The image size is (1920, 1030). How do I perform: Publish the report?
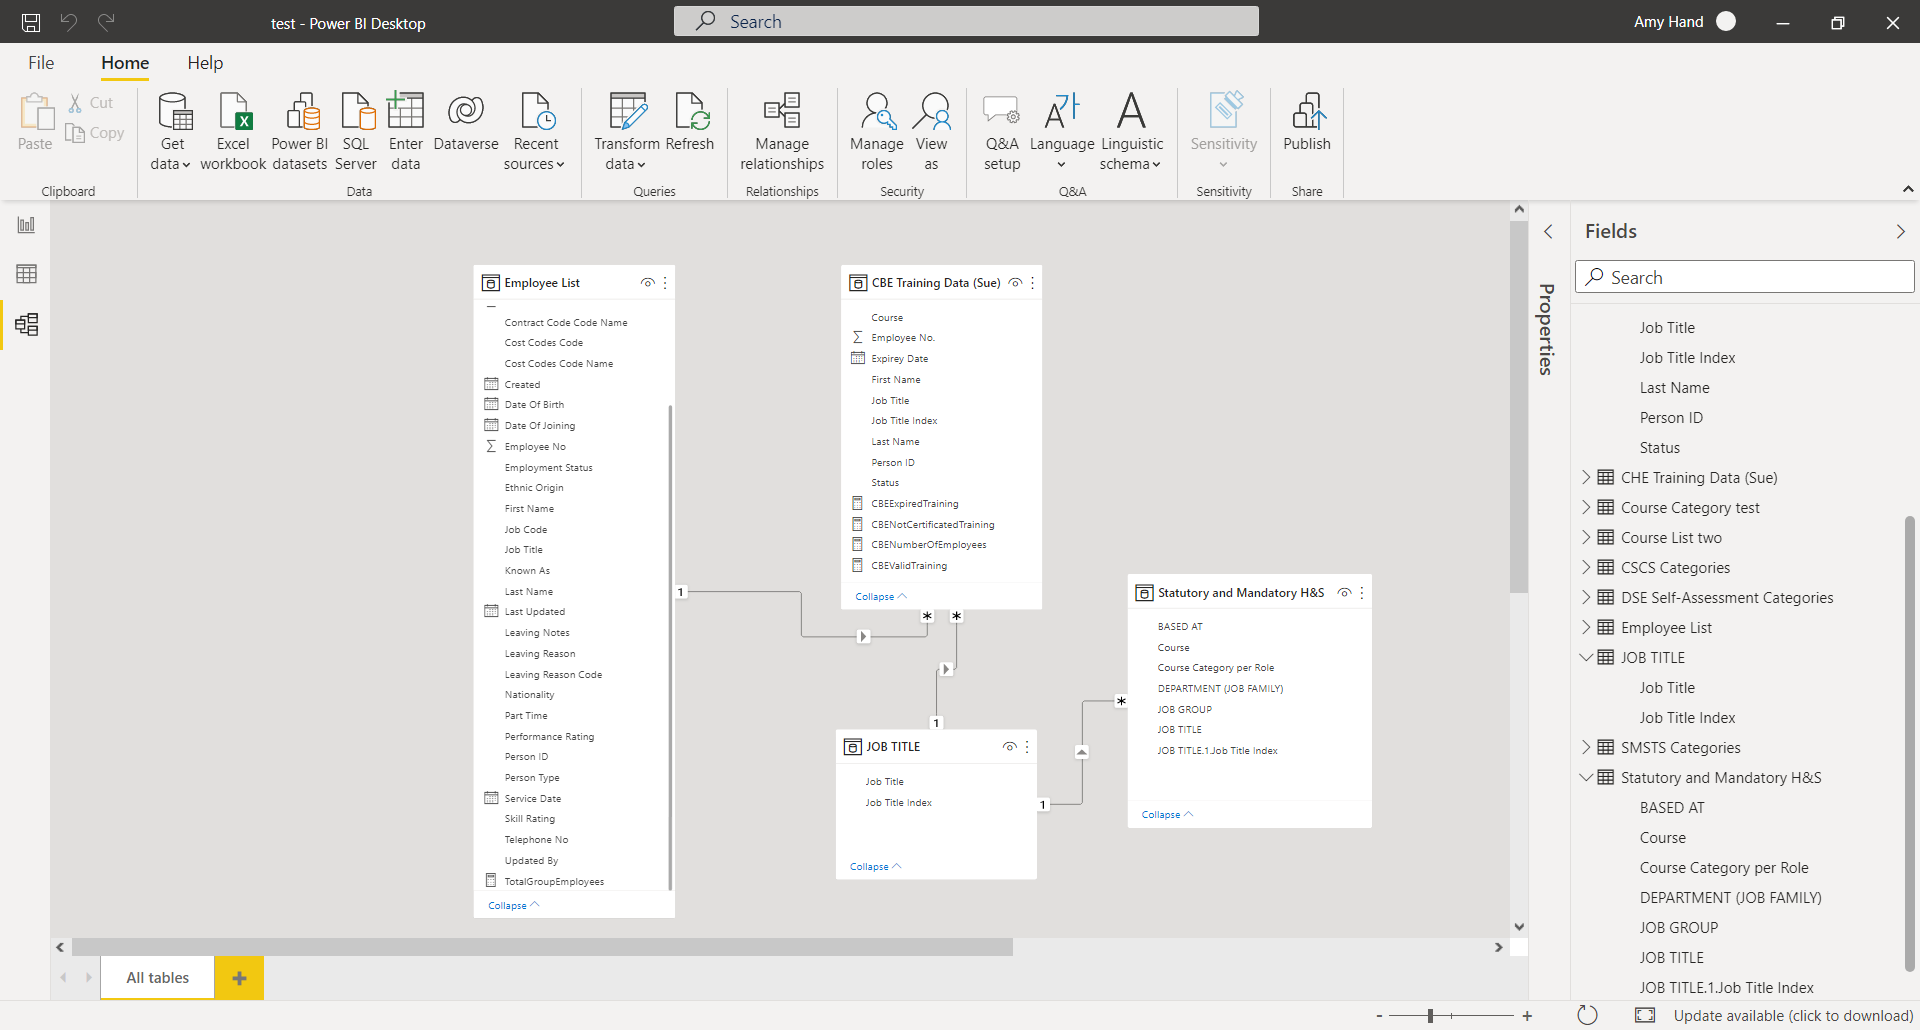tap(1307, 122)
